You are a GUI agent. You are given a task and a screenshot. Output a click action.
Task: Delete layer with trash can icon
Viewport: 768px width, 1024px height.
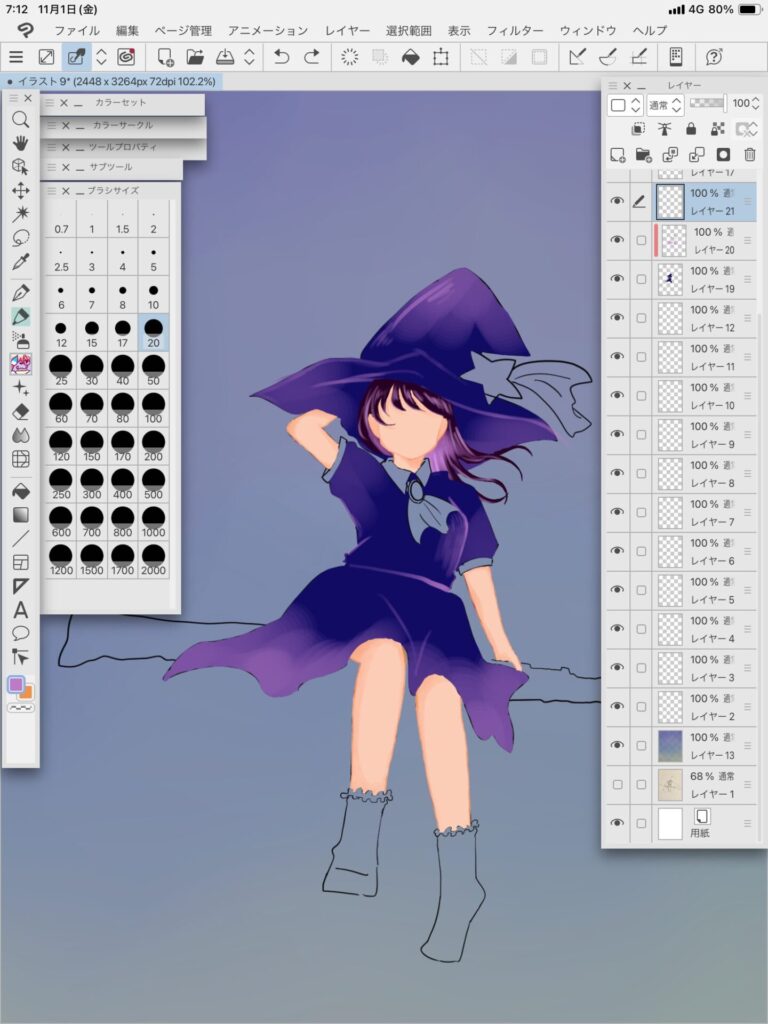click(x=750, y=155)
